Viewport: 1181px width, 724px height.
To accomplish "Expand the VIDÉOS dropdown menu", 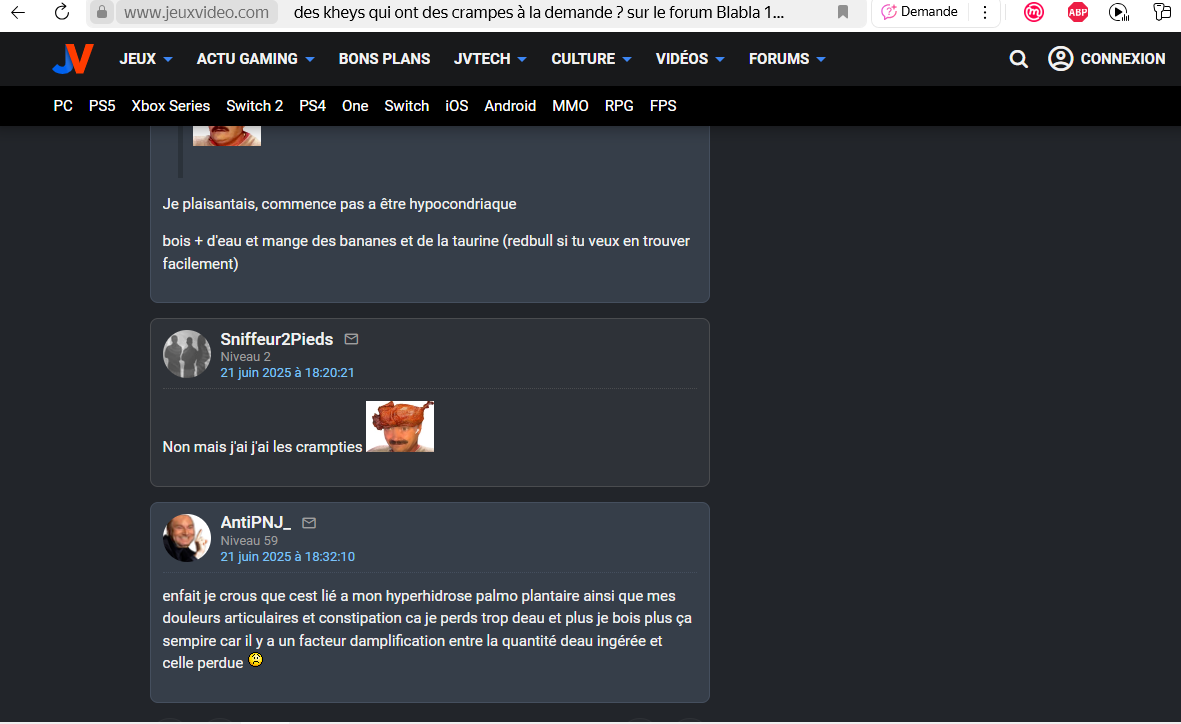I will pos(690,59).
